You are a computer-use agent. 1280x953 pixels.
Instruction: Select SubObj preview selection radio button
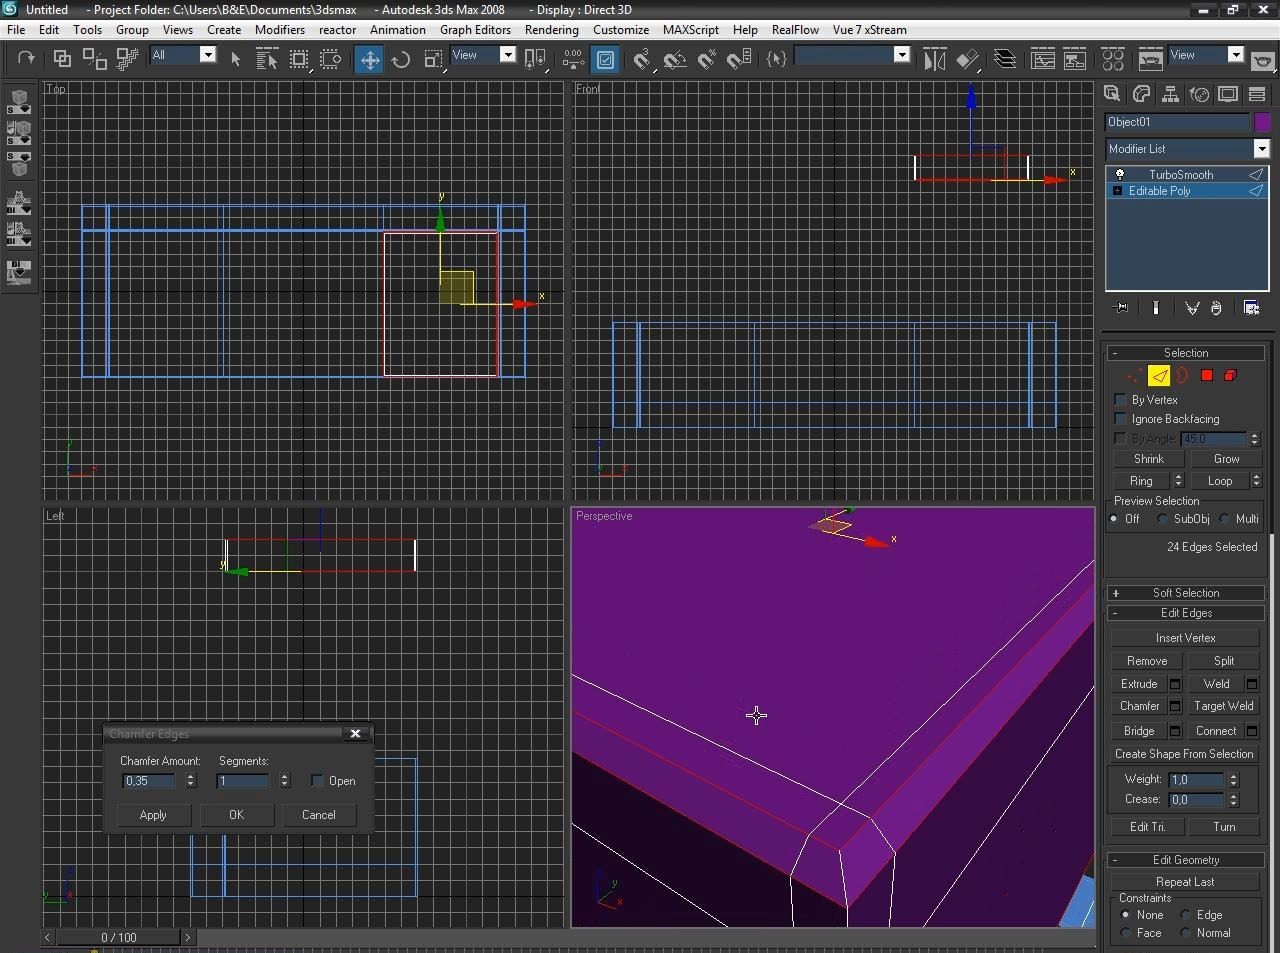(1162, 519)
